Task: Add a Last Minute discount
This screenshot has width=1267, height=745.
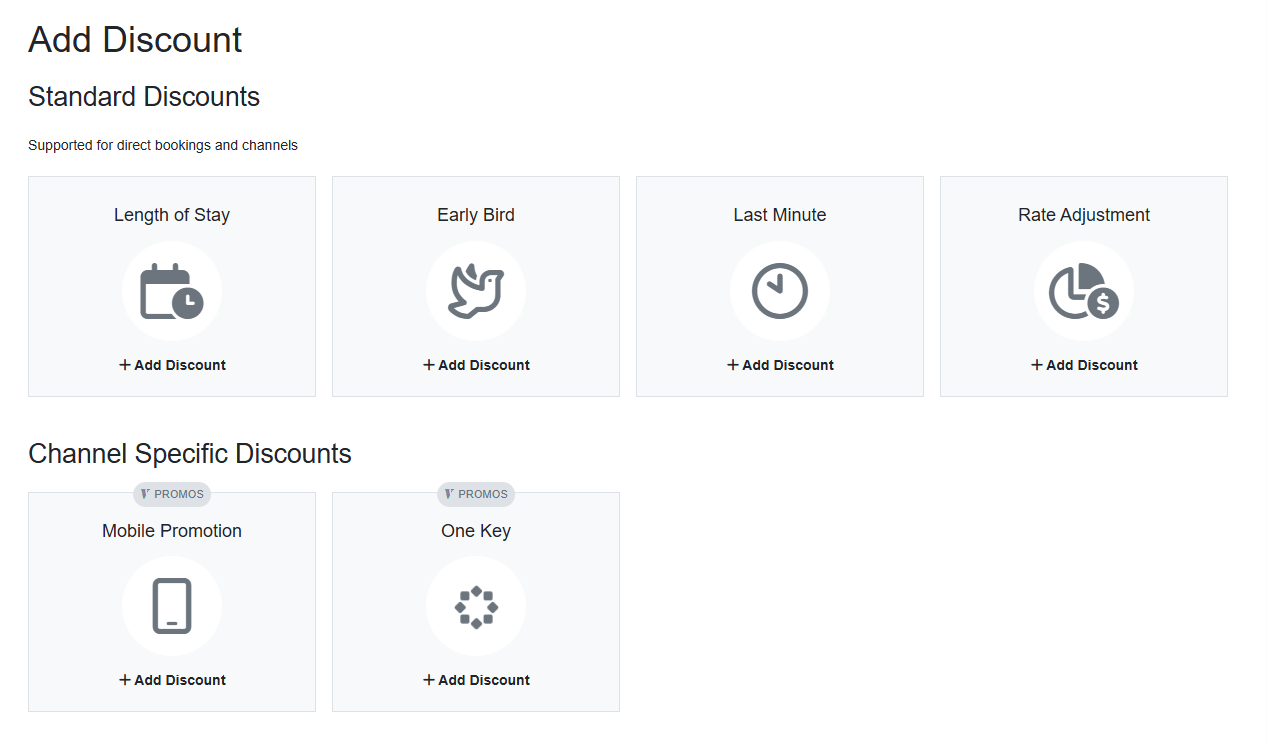Action: (x=780, y=365)
